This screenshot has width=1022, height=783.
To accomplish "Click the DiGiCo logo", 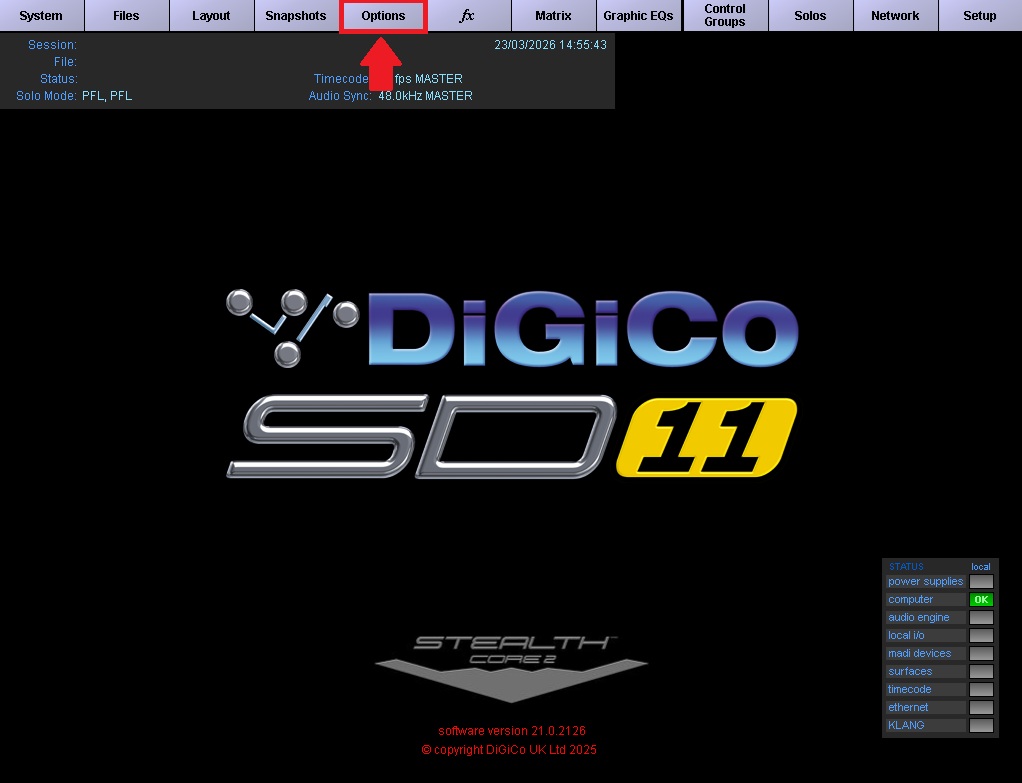I will pos(512,328).
